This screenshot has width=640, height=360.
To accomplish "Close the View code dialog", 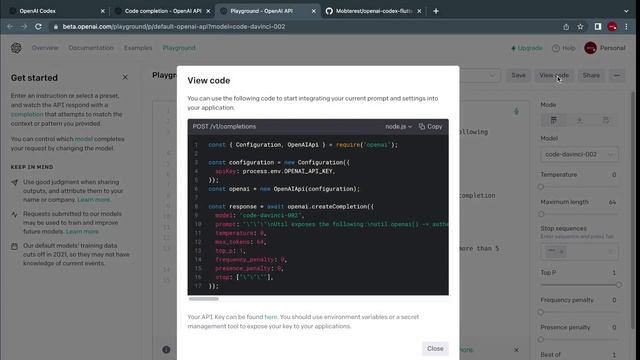I will coord(435,349).
